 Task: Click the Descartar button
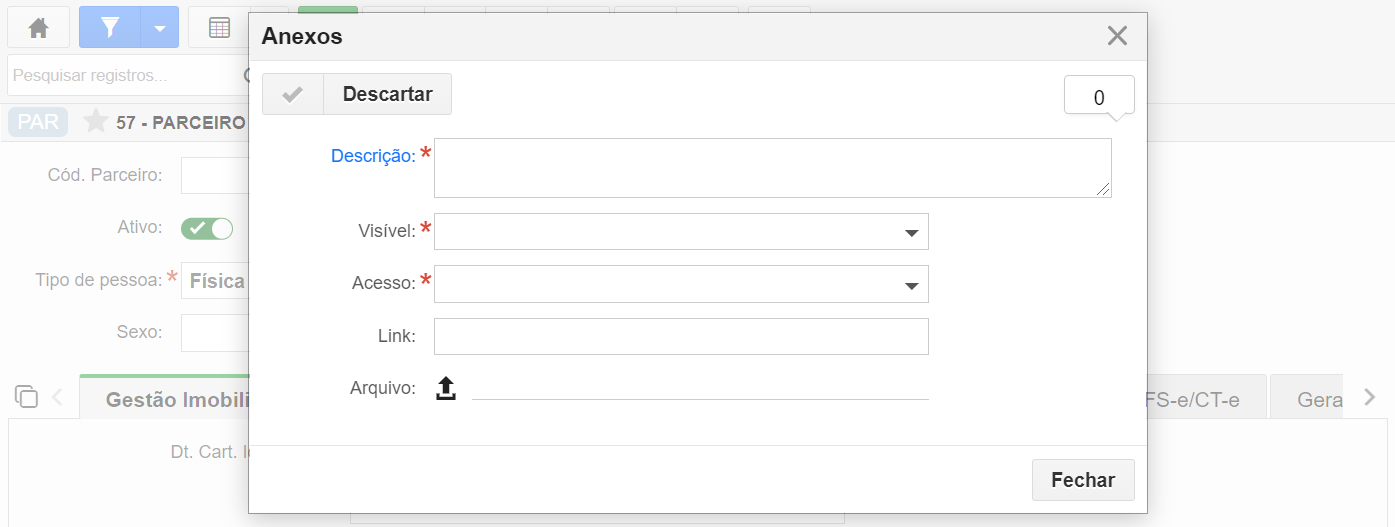click(x=388, y=94)
